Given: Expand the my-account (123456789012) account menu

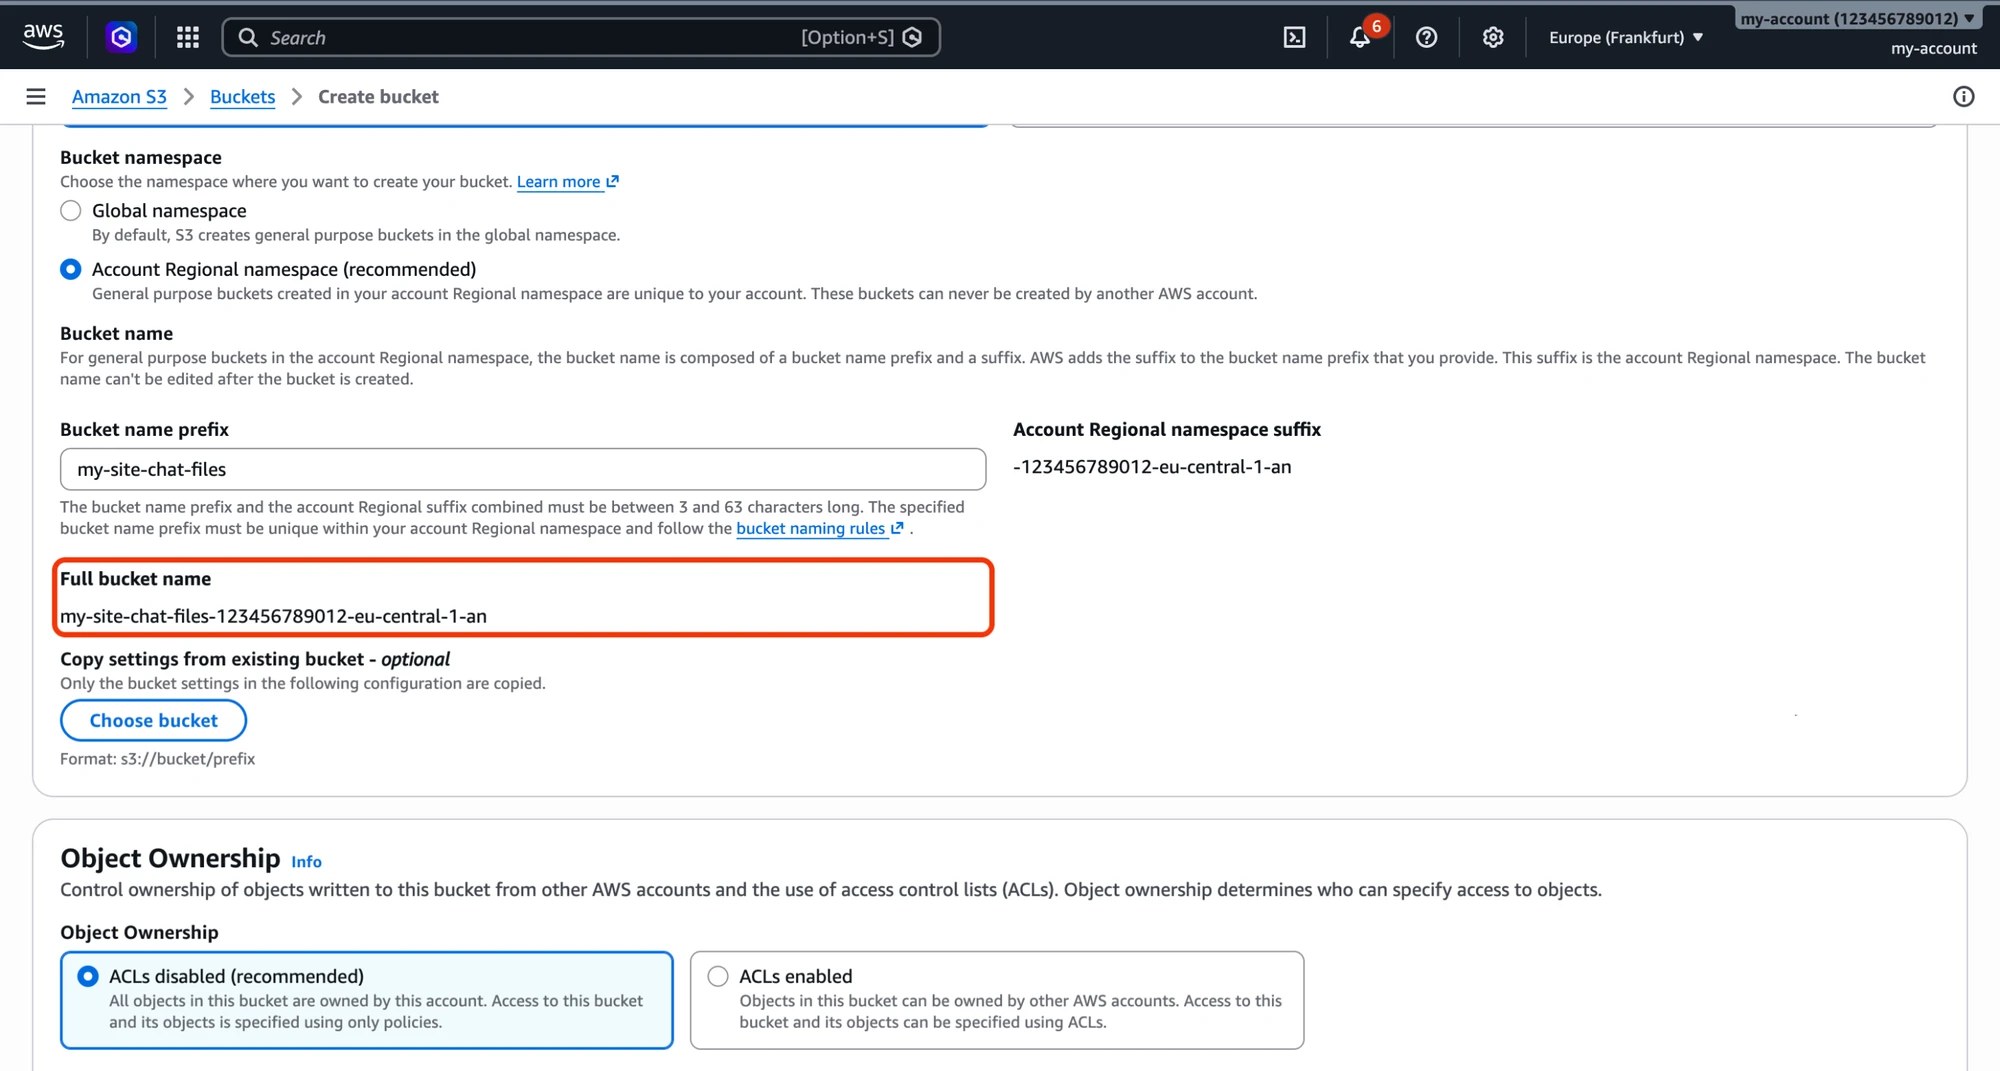Looking at the screenshot, I should pos(1857,18).
